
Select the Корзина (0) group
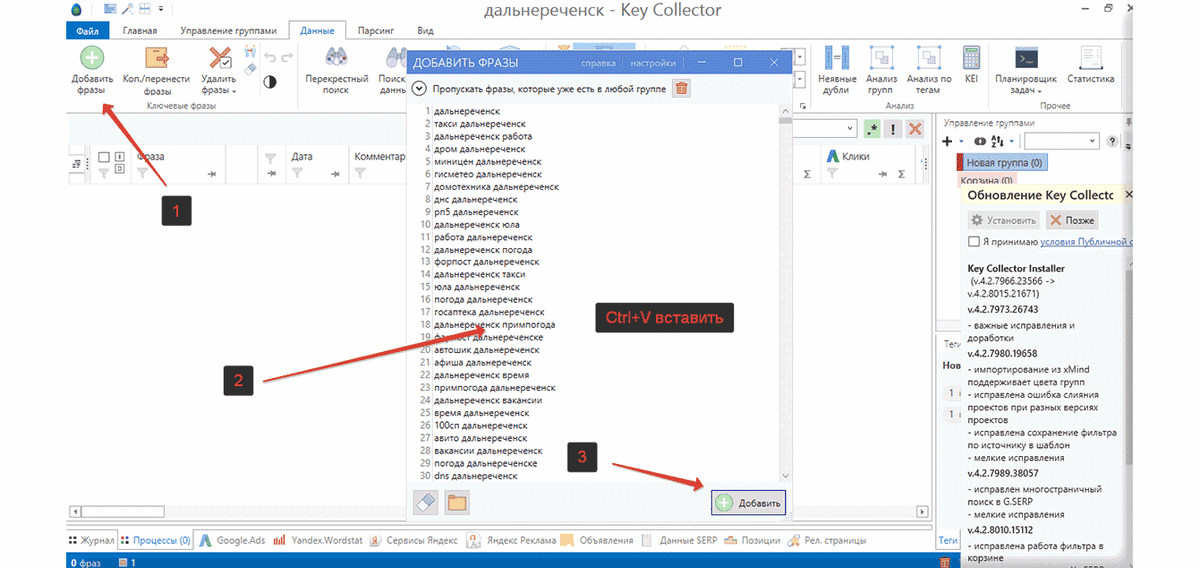tap(987, 180)
